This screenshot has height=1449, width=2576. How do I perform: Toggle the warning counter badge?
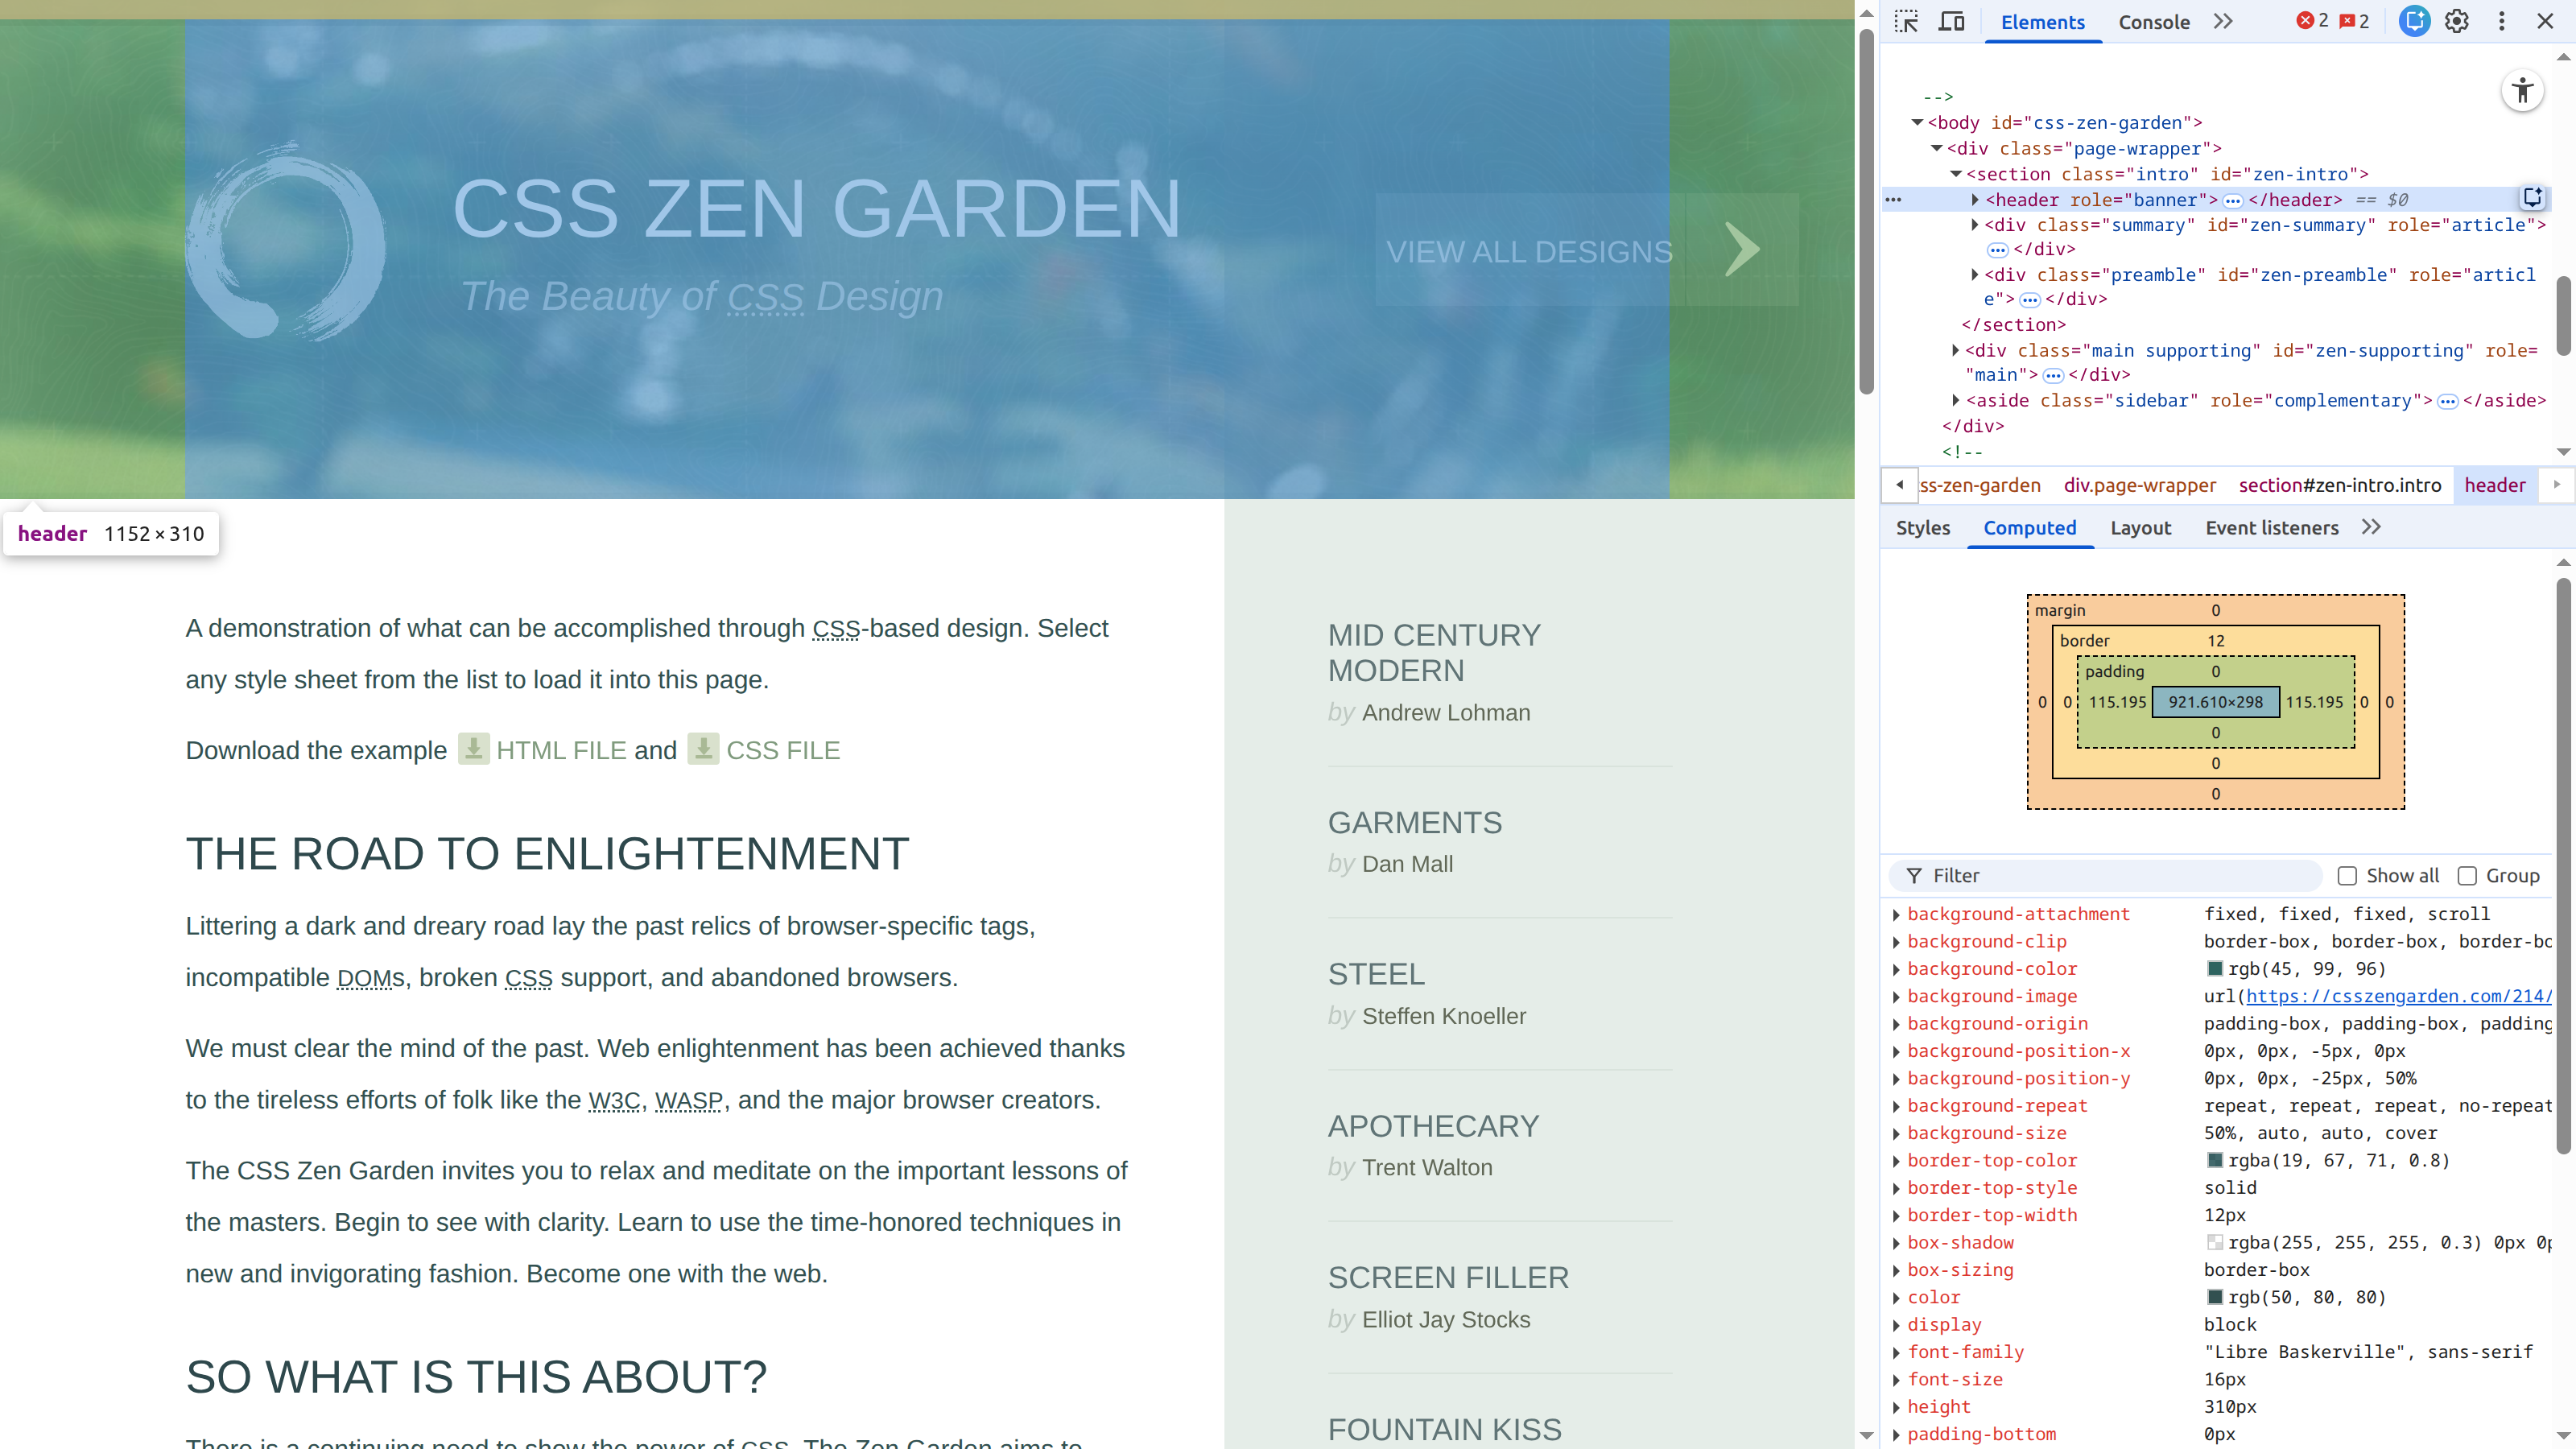tap(2354, 21)
